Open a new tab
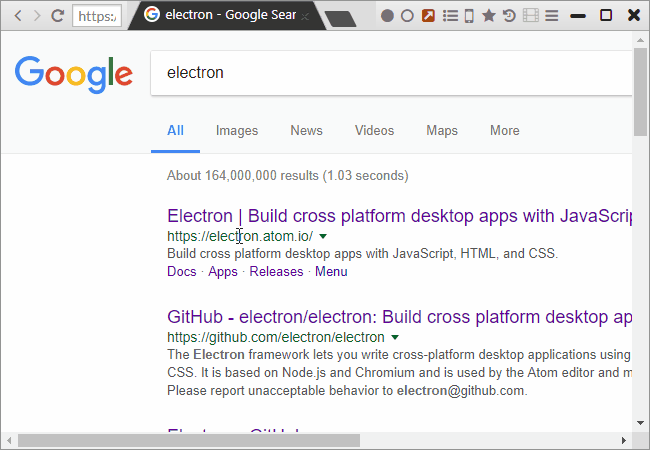This screenshot has height=450, width=650. (341, 18)
